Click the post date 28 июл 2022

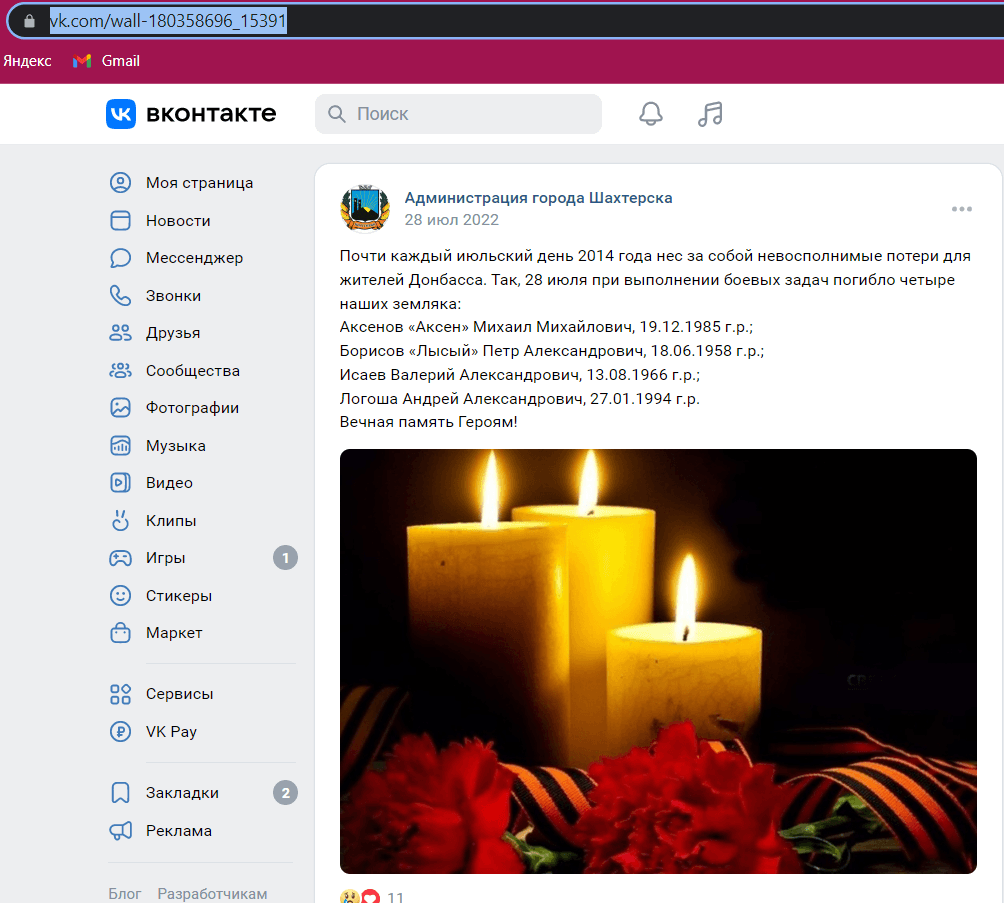click(x=451, y=220)
